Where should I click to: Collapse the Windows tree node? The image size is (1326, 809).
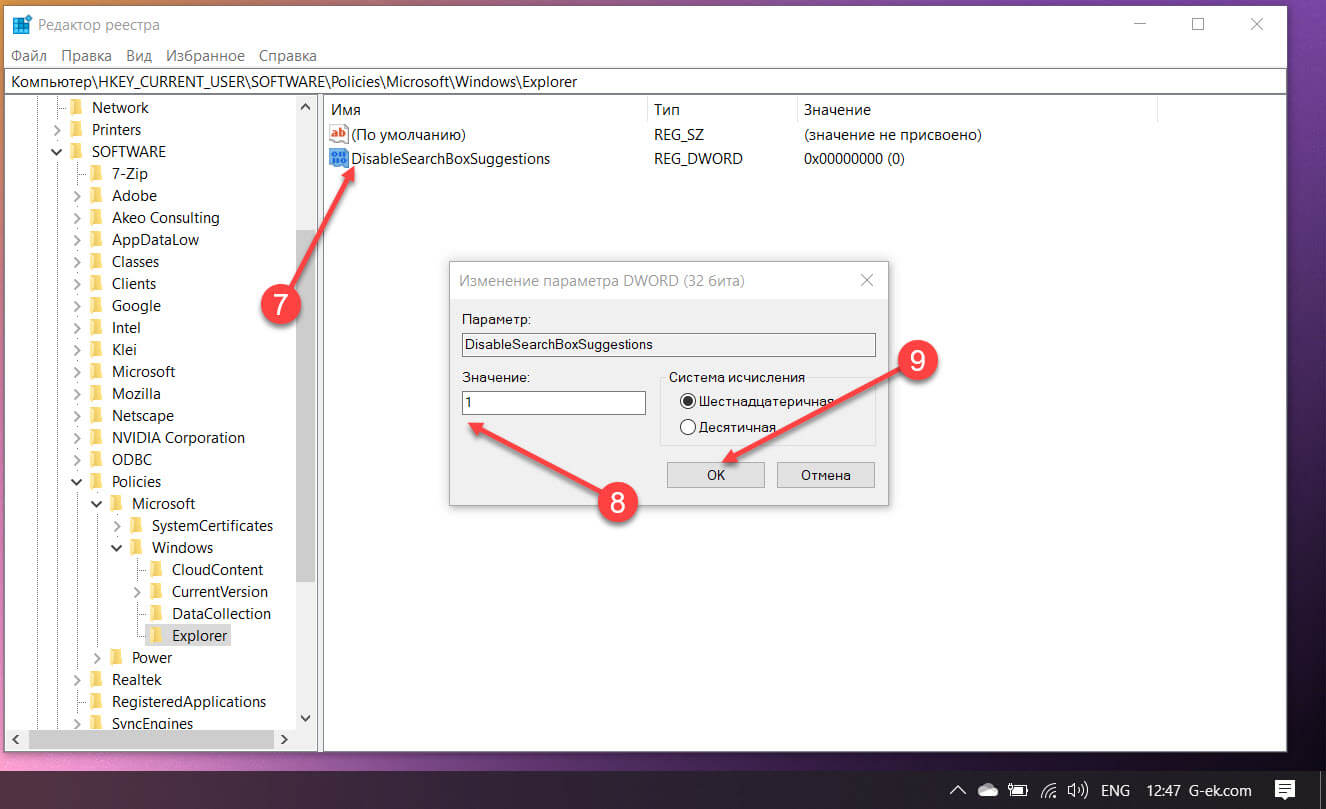tap(117, 548)
